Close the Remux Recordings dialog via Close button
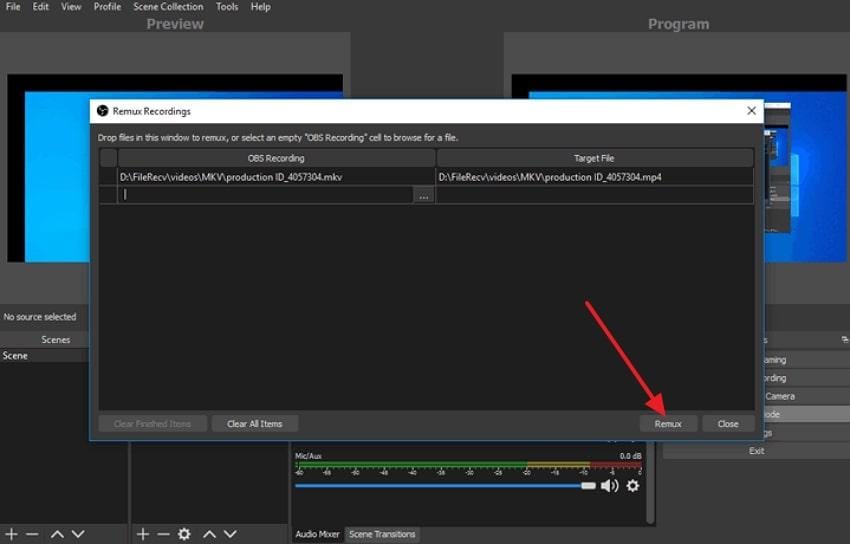 click(x=728, y=424)
